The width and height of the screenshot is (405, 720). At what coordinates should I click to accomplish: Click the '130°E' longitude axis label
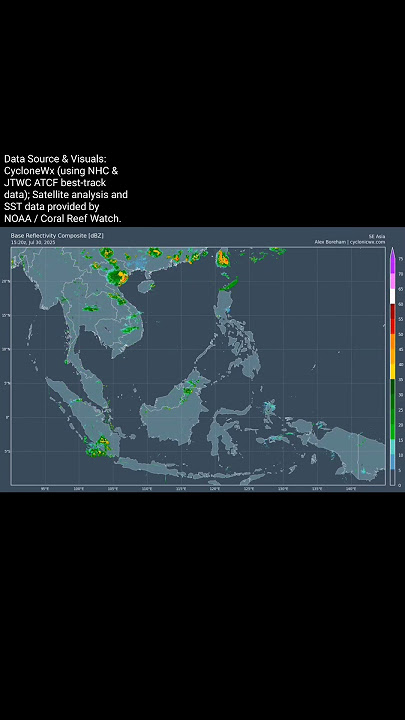283,489
